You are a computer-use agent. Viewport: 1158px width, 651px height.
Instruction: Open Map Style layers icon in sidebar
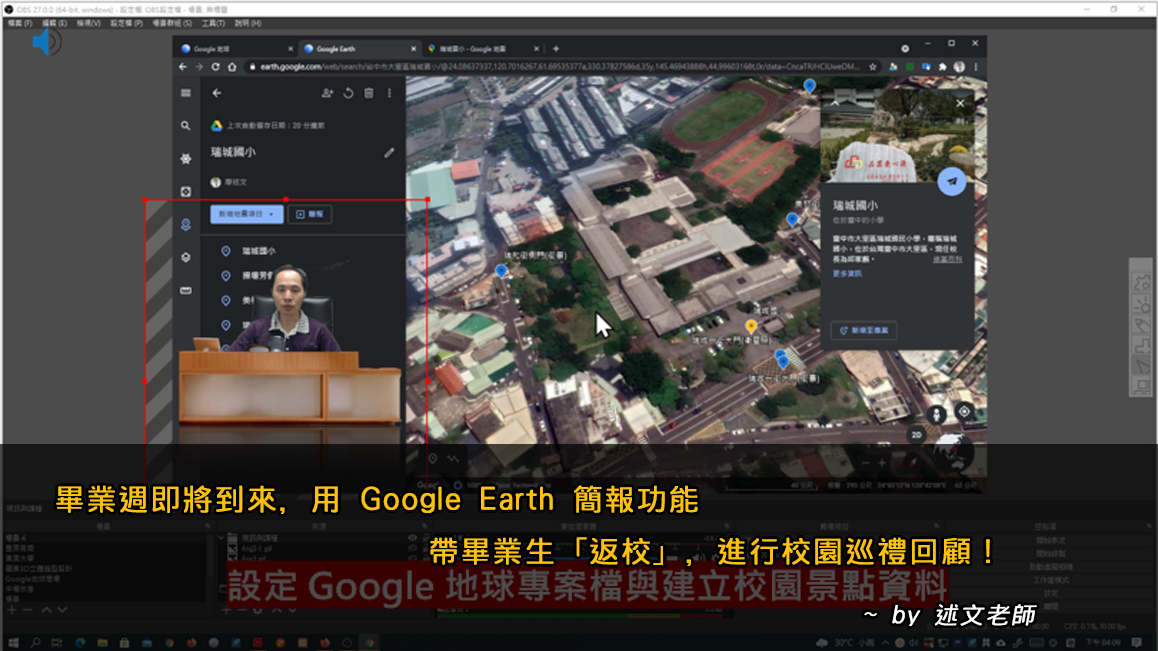[185, 257]
